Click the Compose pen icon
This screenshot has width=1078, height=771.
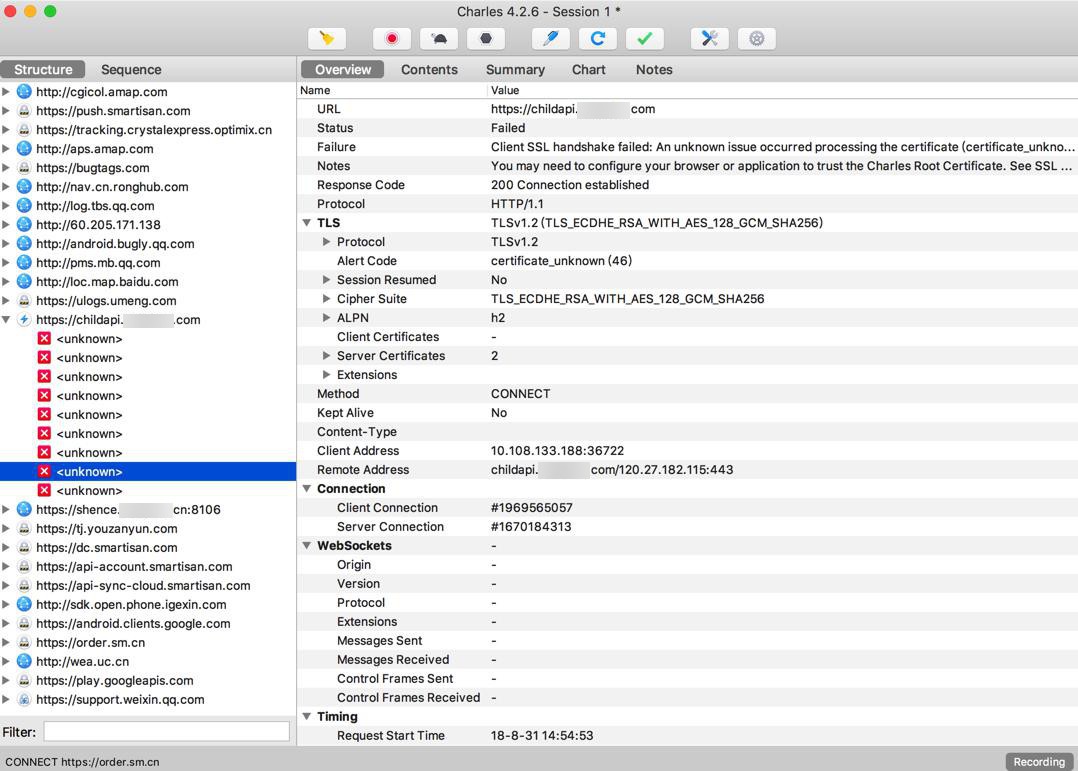551,39
